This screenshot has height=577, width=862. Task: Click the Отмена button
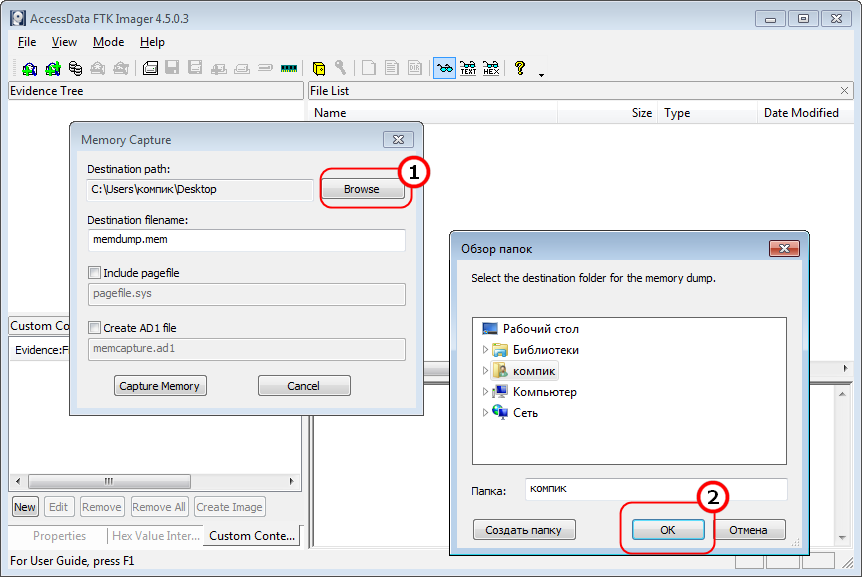tap(749, 530)
